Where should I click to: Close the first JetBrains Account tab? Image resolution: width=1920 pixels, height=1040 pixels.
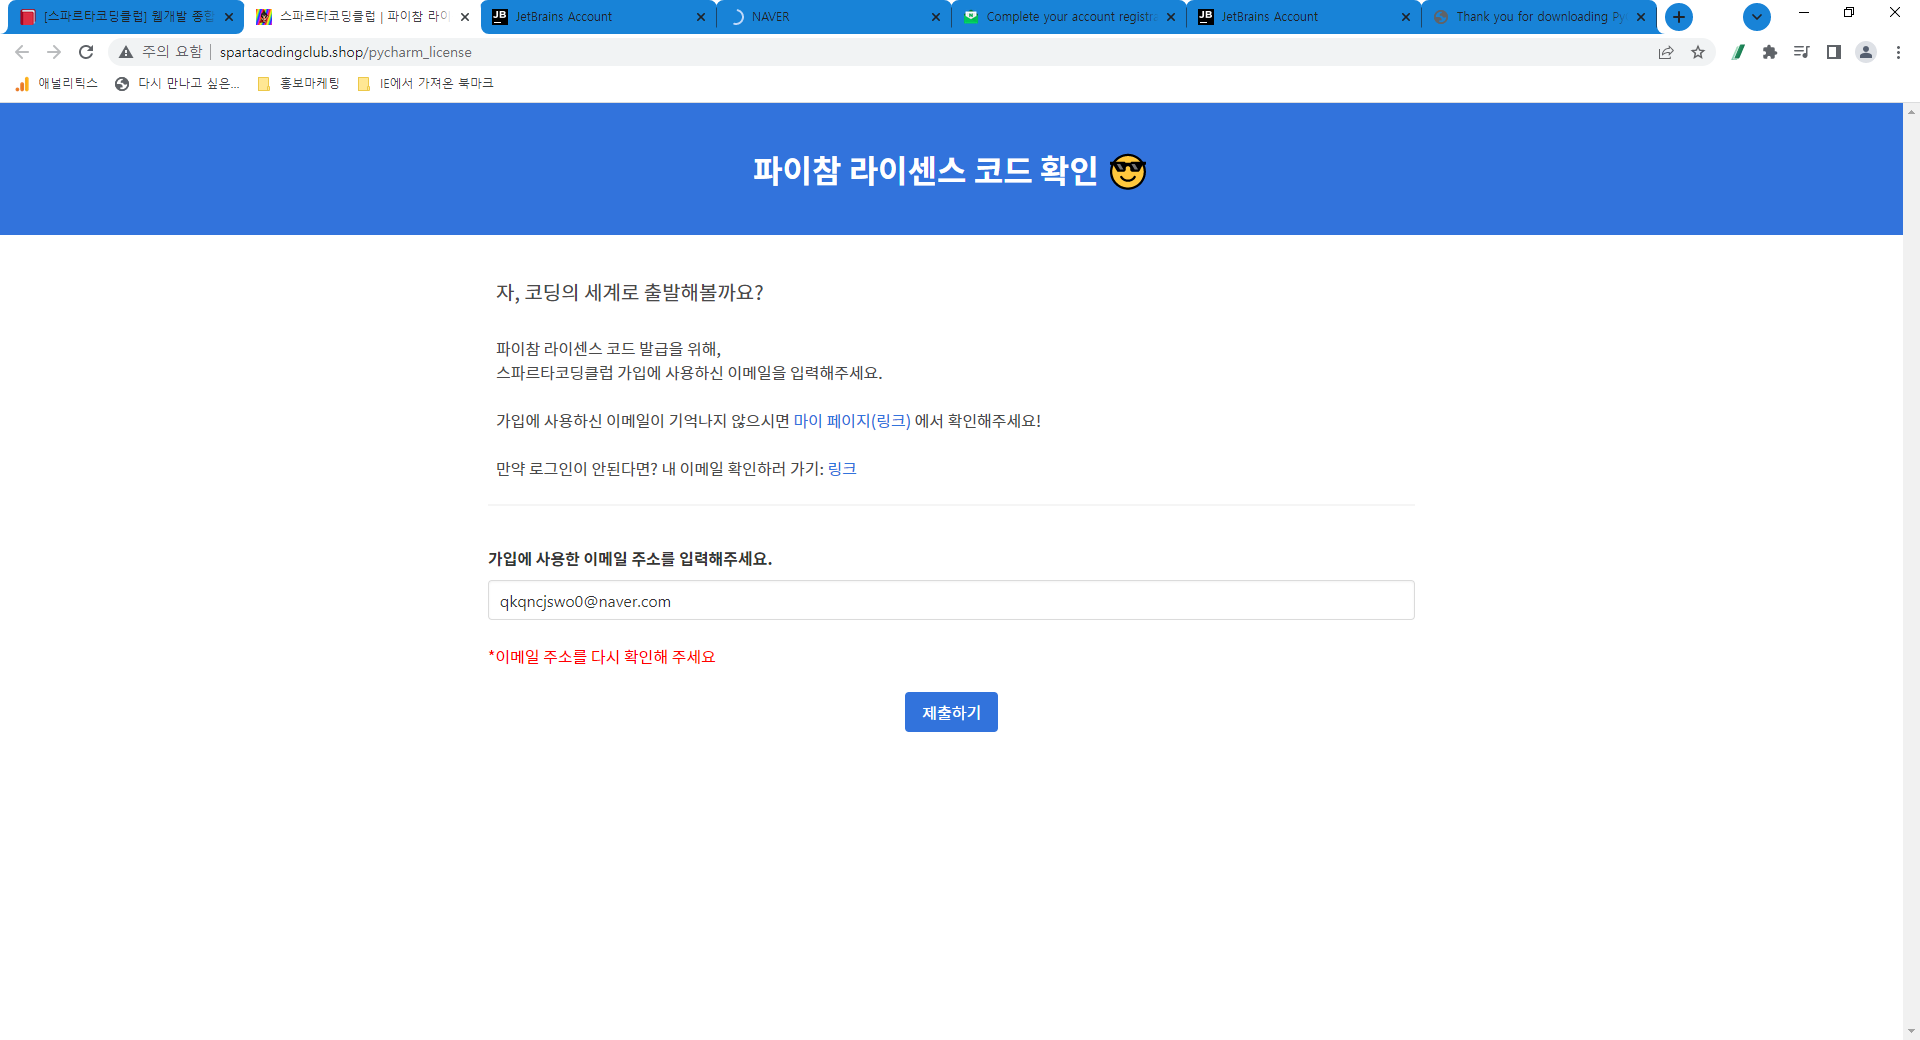click(700, 17)
